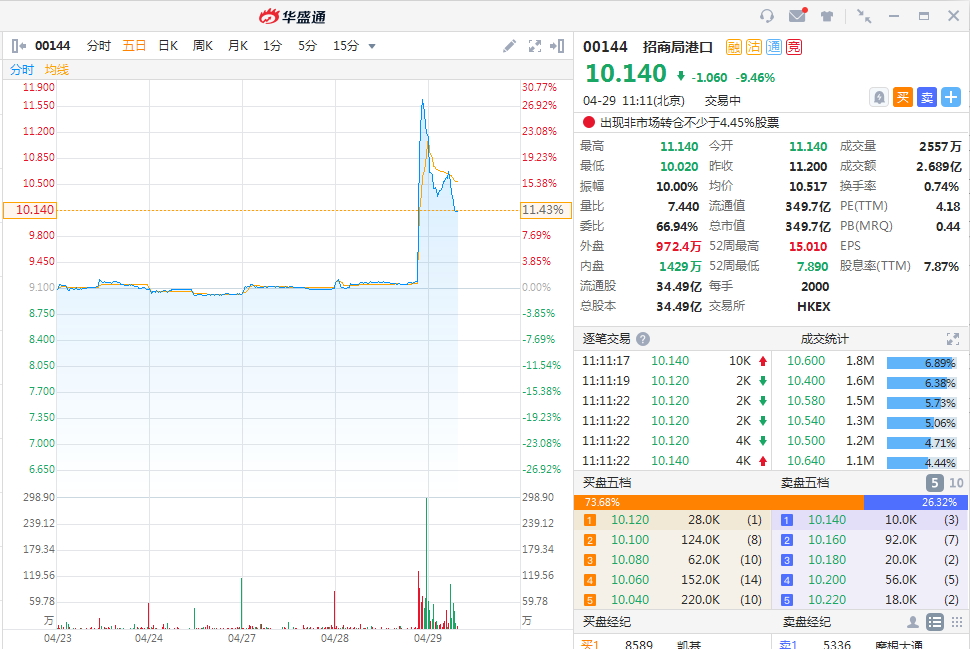970x649 pixels.
Task: Click the orange 买 buy button
Action: coord(903,97)
